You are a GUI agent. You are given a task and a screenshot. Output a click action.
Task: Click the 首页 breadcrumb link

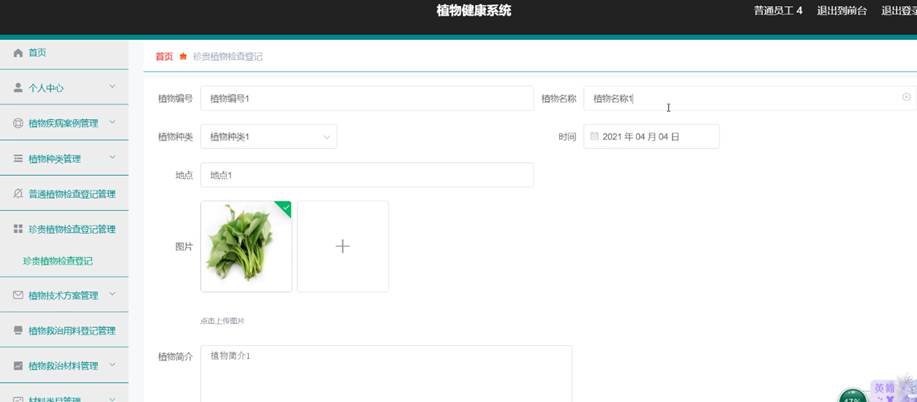coord(164,57)
